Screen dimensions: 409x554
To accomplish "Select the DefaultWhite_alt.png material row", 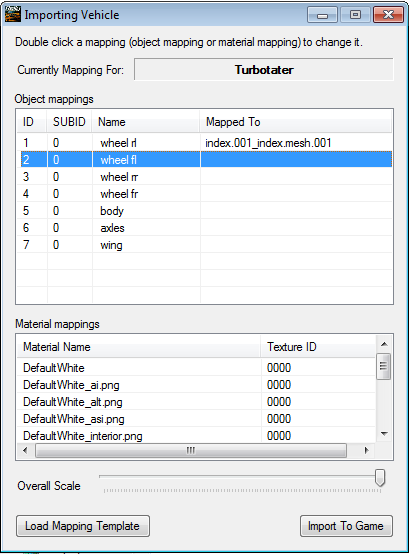I will click(196, 402).
